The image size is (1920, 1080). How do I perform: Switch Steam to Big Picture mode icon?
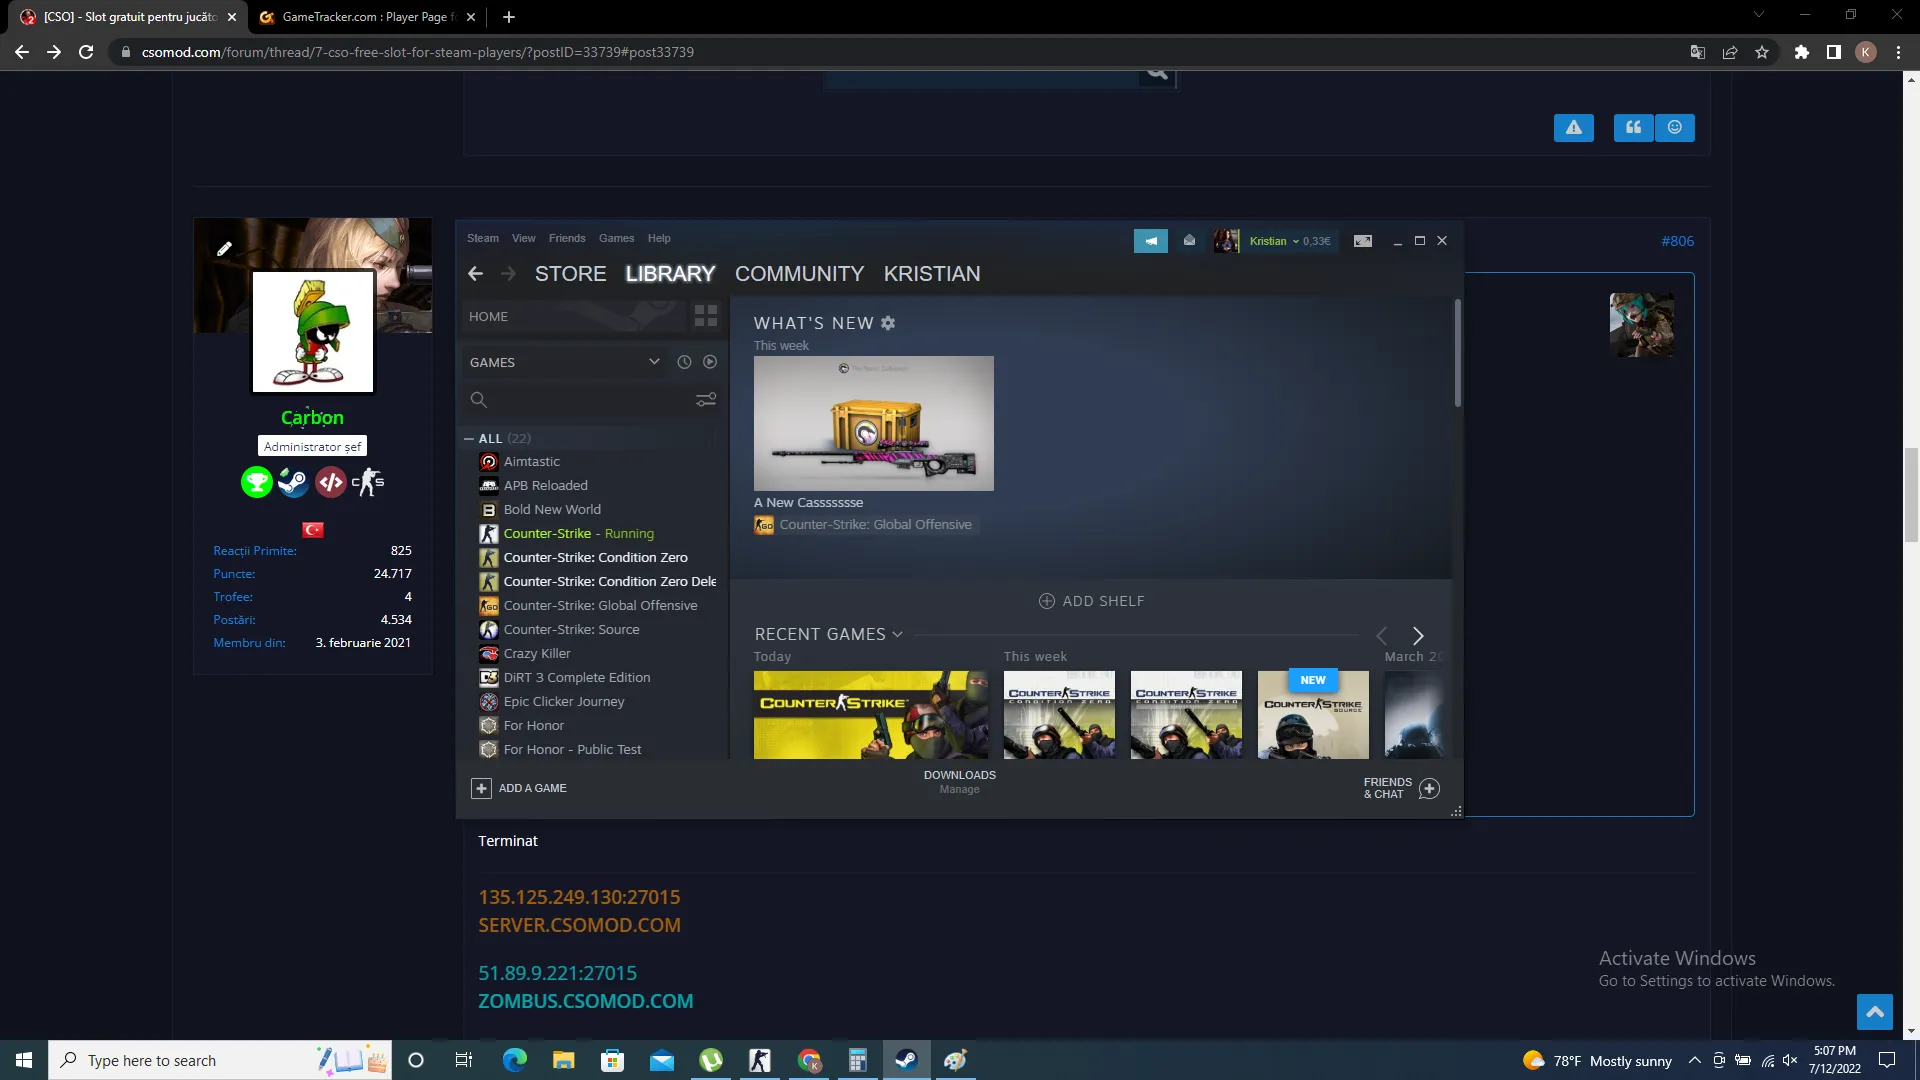click(x=1363, y=241)
